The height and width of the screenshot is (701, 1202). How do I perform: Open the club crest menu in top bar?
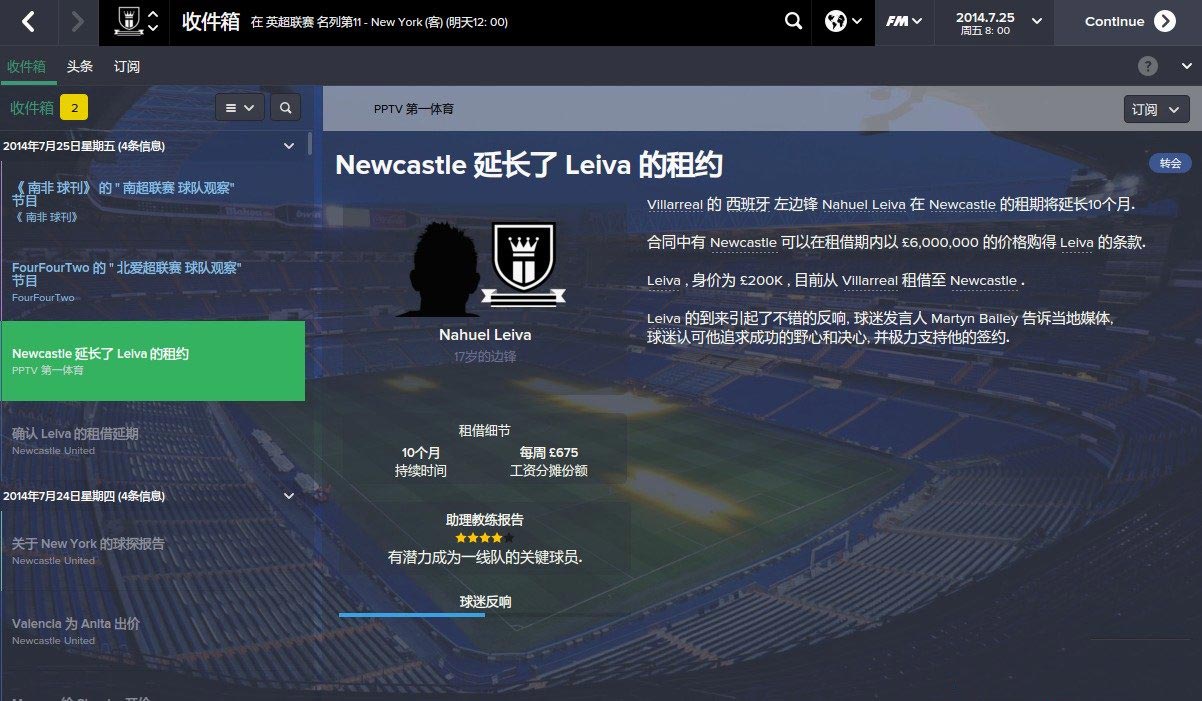[x=137, y=21]
